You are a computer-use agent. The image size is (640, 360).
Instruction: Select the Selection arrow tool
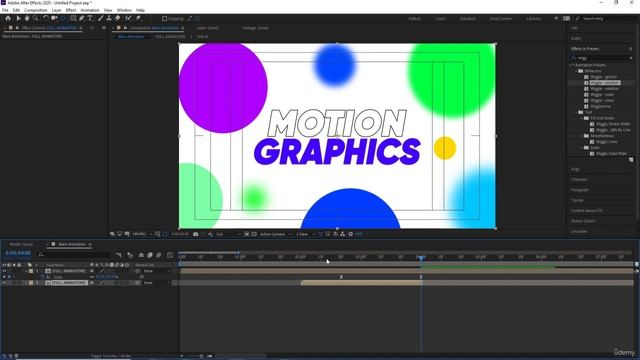tap(18, 18)
